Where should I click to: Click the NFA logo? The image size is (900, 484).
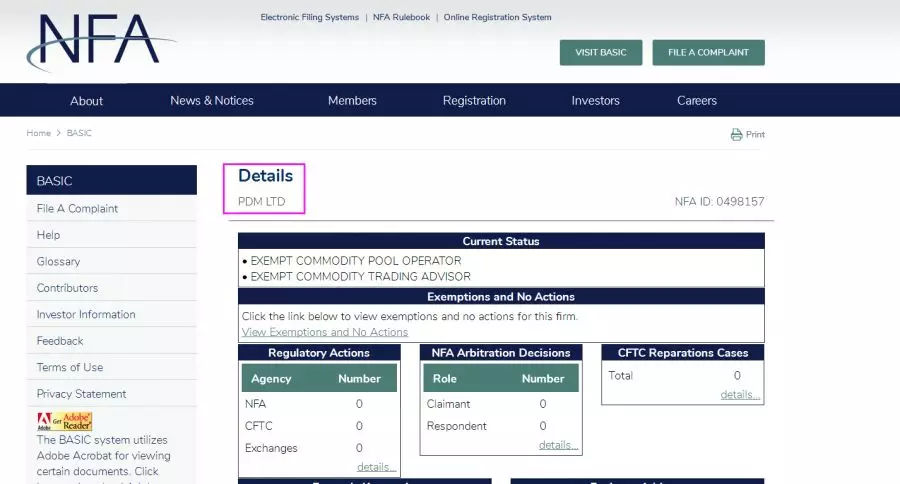tap(98, 44)
